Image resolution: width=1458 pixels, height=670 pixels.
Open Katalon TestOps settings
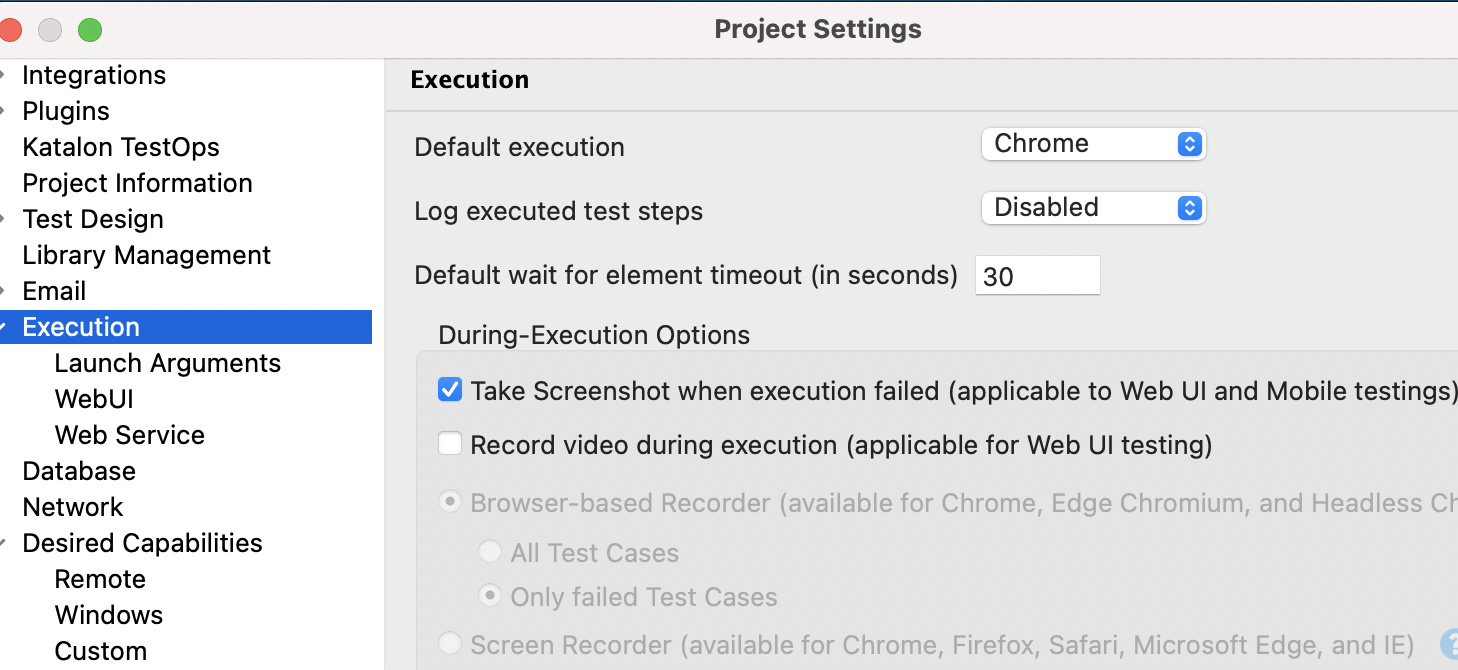pos(120,147)
